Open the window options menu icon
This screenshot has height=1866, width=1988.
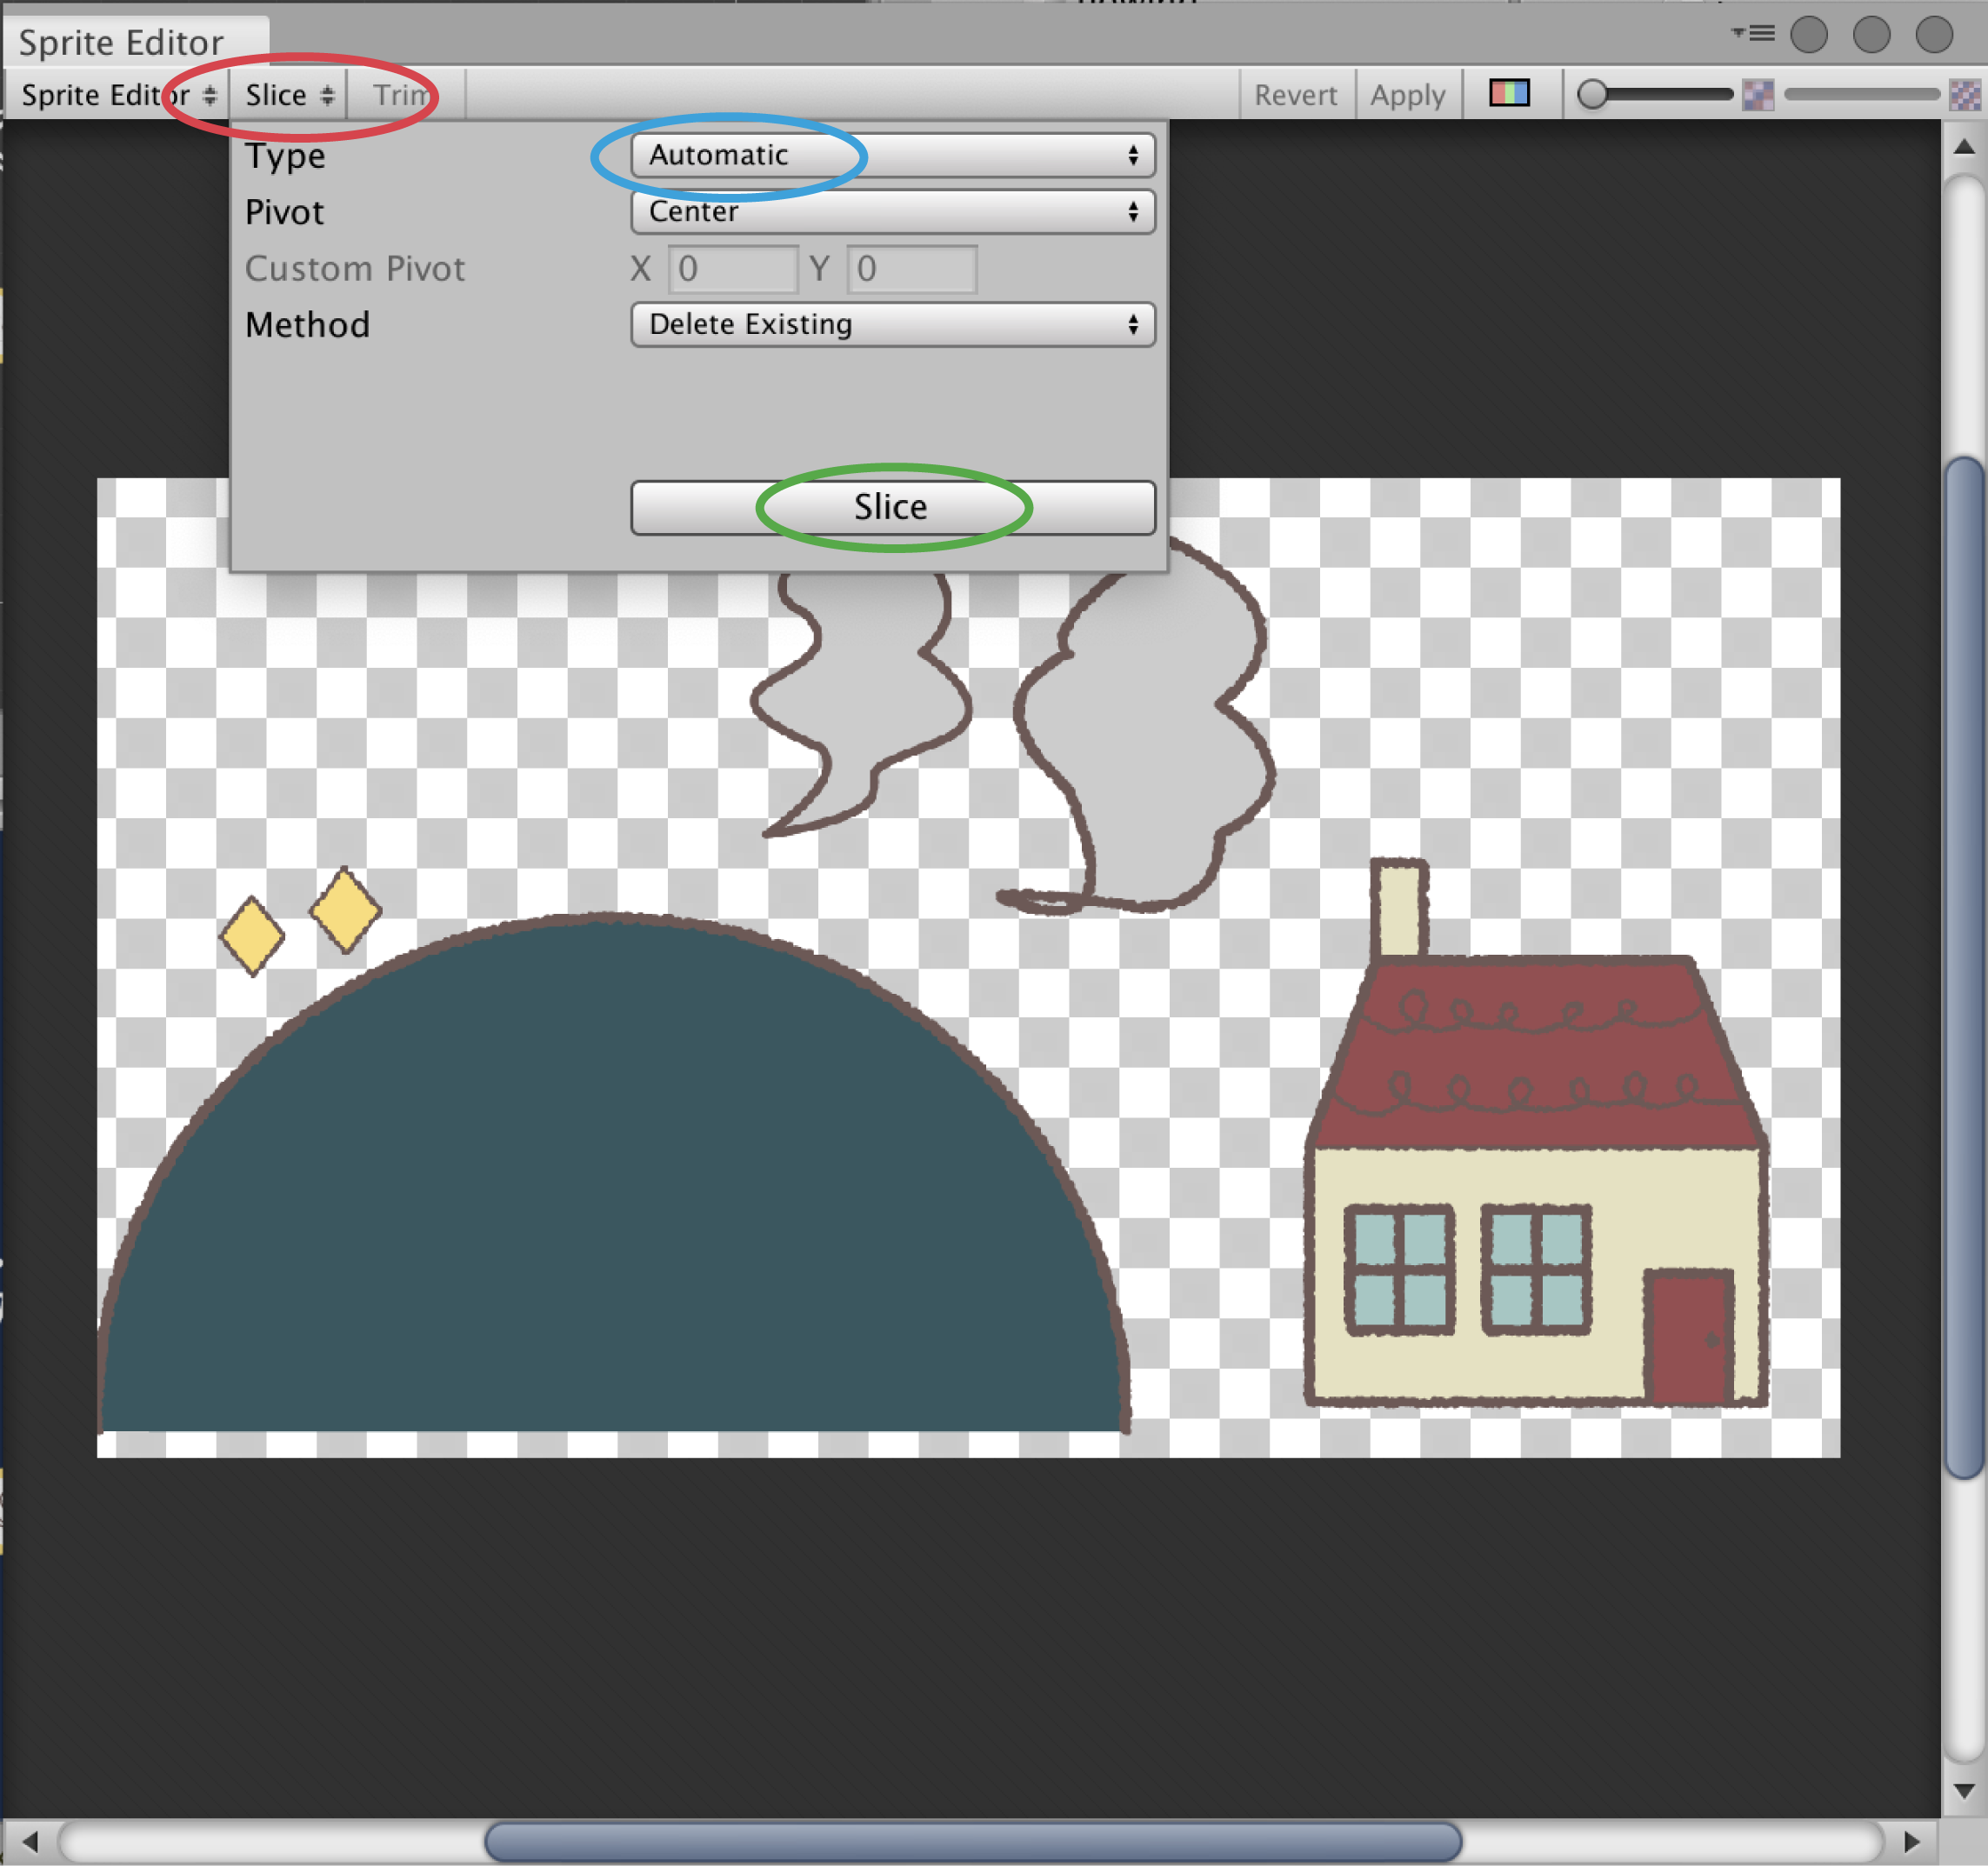(x=1753, y=33)
